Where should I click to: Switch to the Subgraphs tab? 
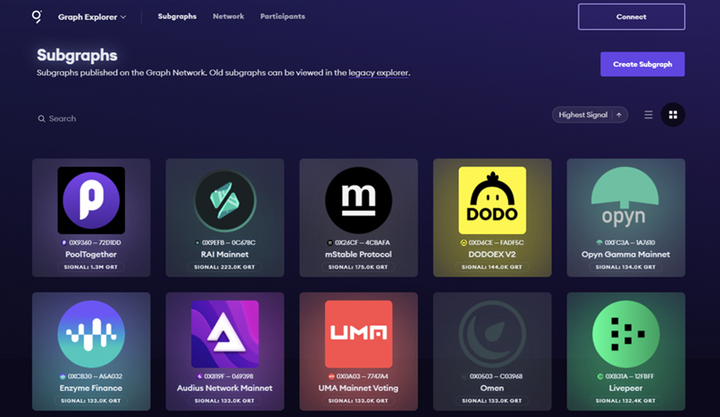tap(177, 17)
